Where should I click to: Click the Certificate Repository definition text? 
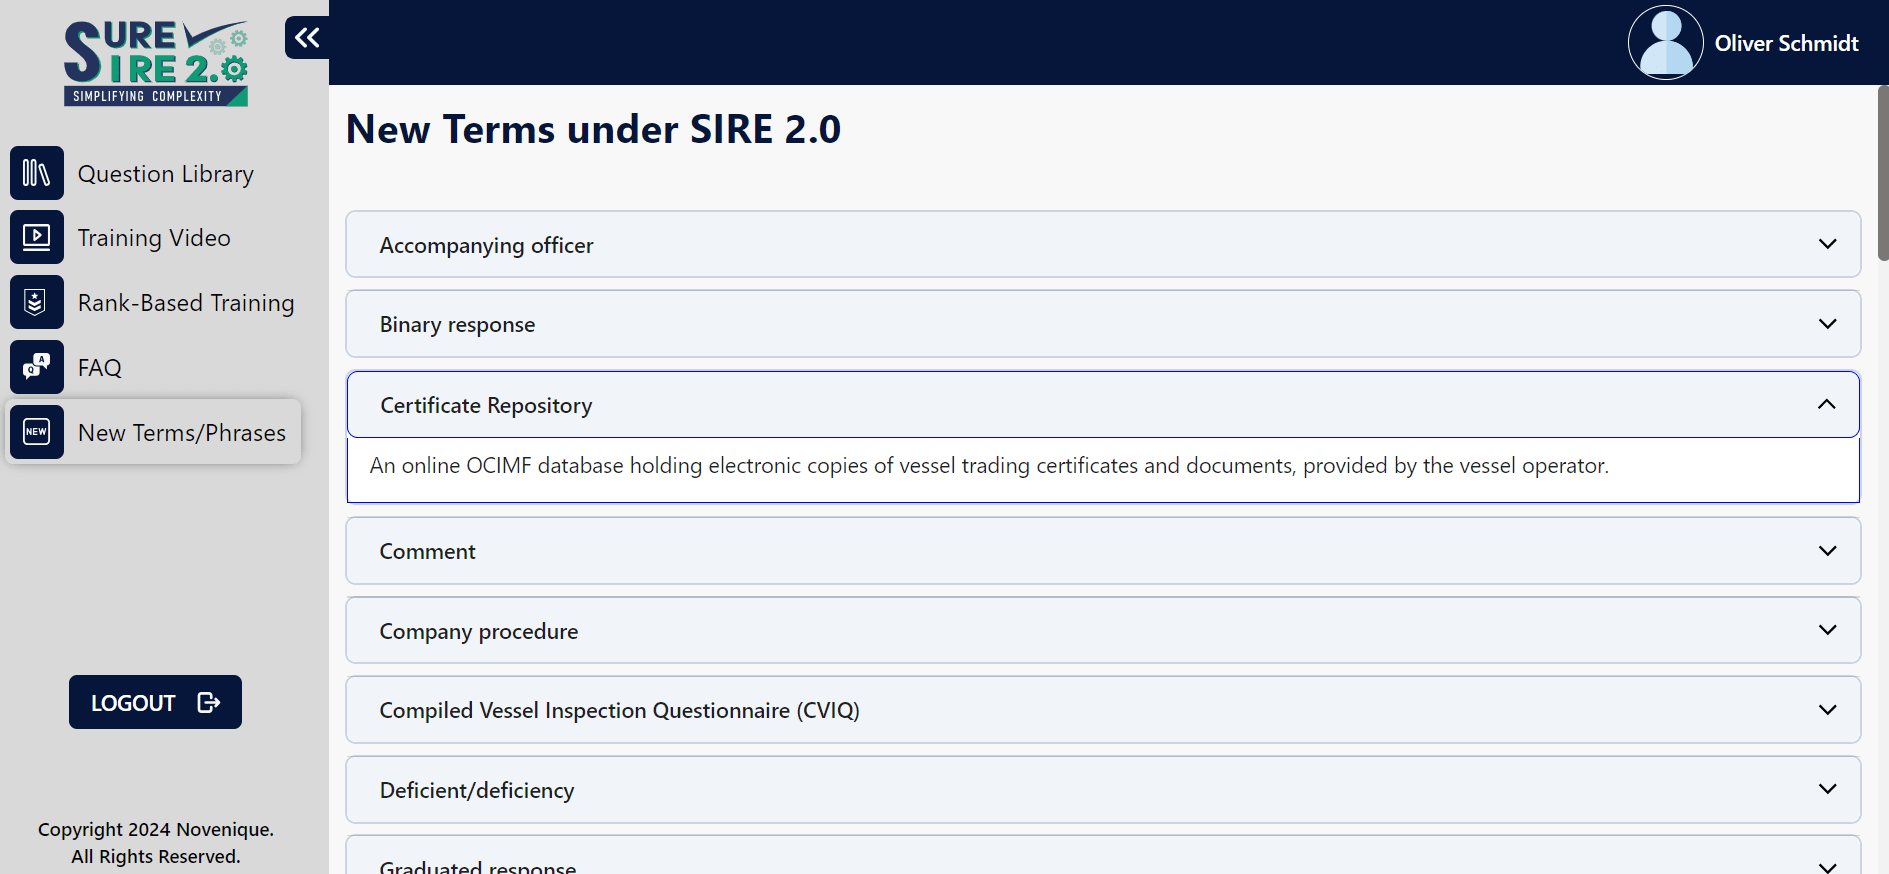989,466
